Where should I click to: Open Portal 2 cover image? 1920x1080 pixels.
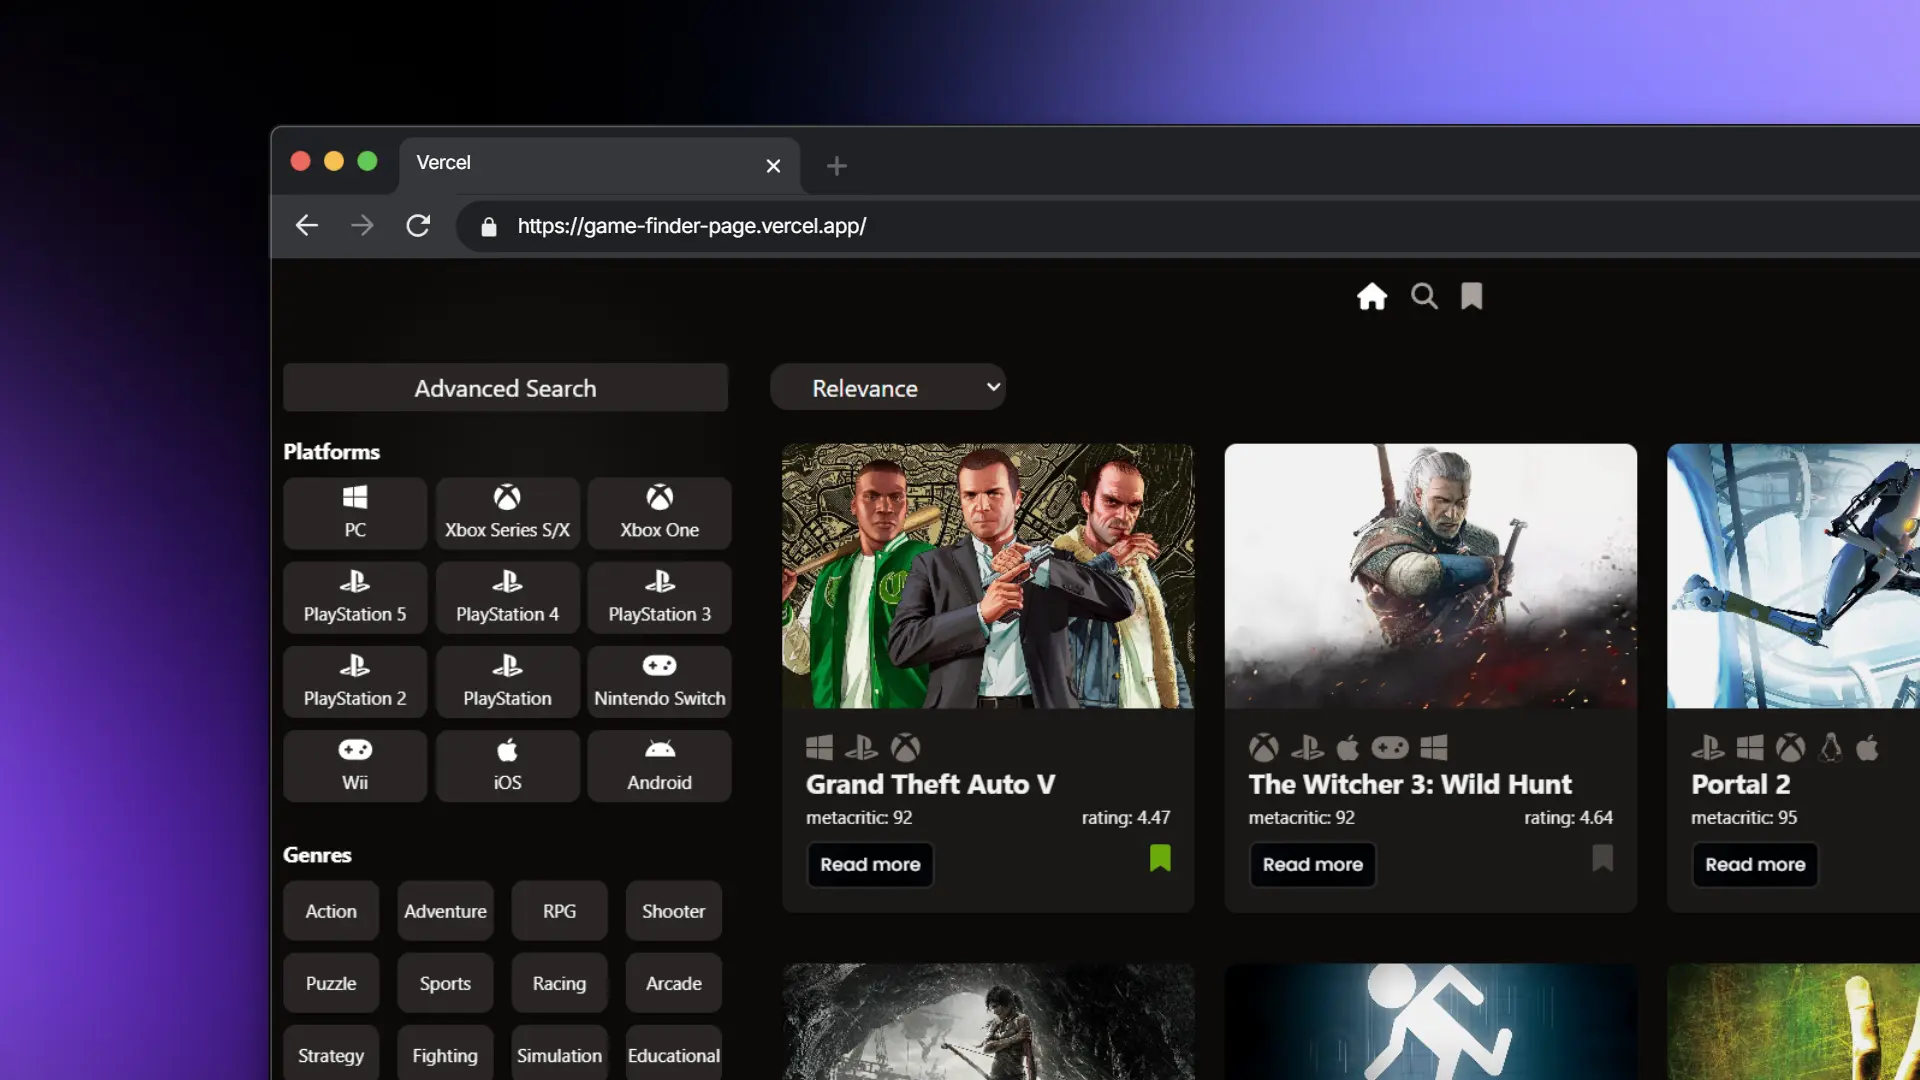click(x=1793, y=576)
